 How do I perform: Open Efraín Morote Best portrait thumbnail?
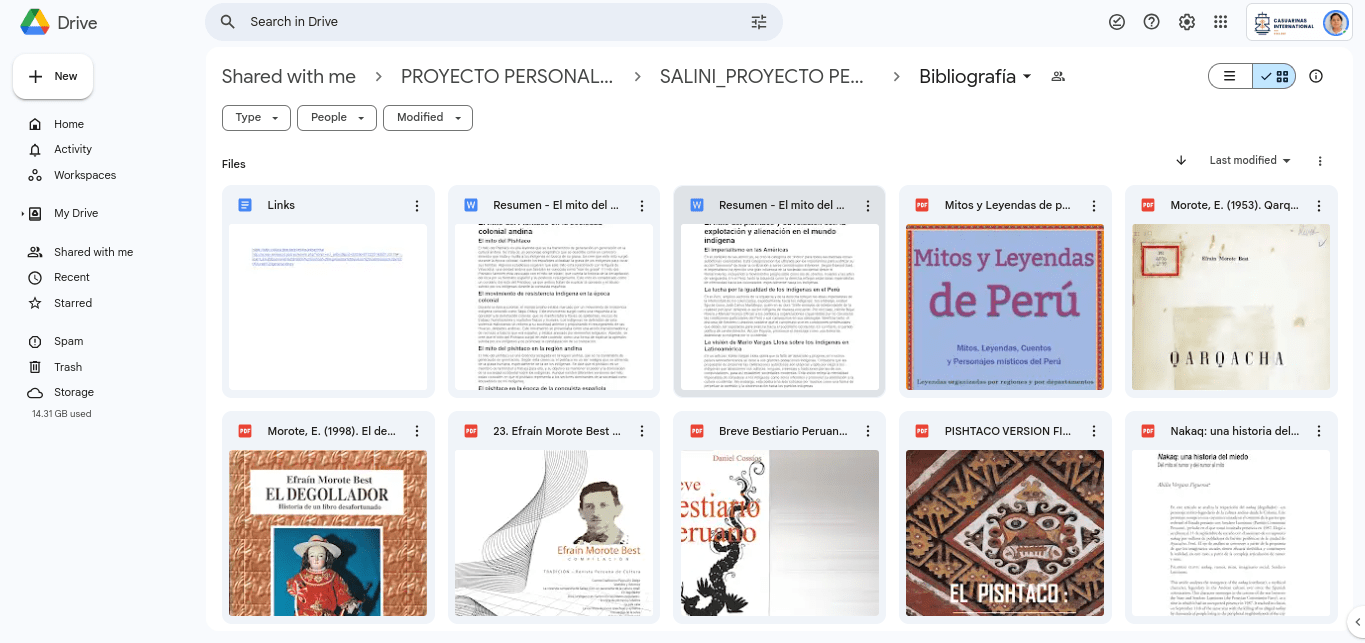pyautogui.click(x=554, y=533)
